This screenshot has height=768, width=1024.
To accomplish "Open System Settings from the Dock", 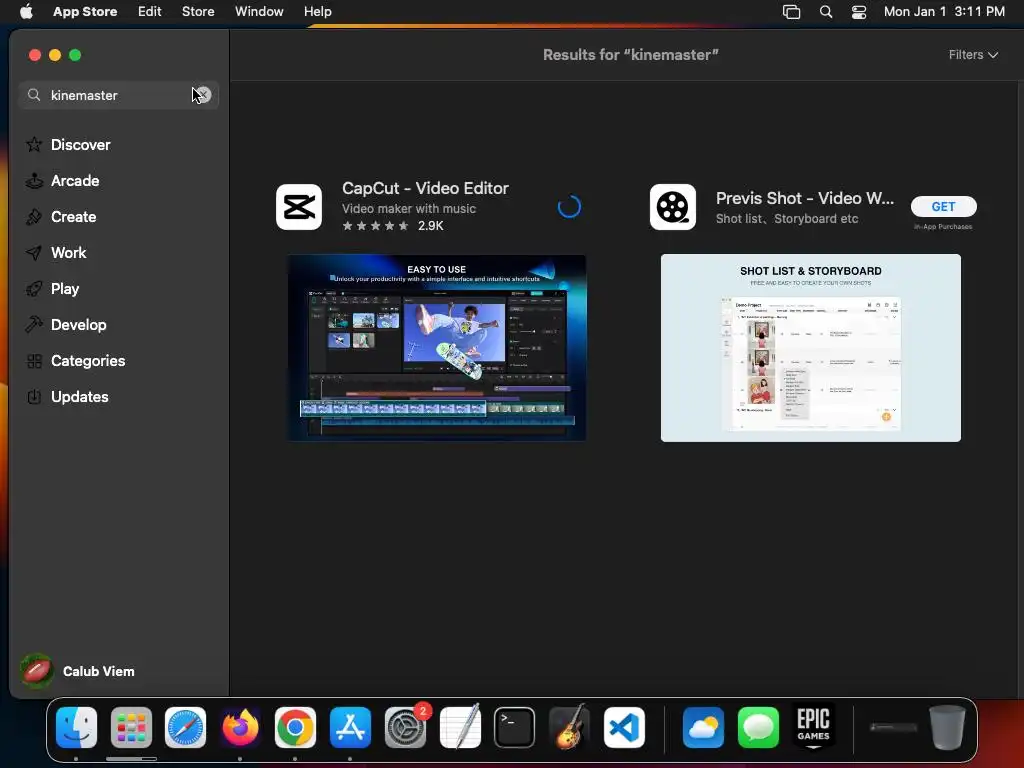I will (x=405, y=728).
